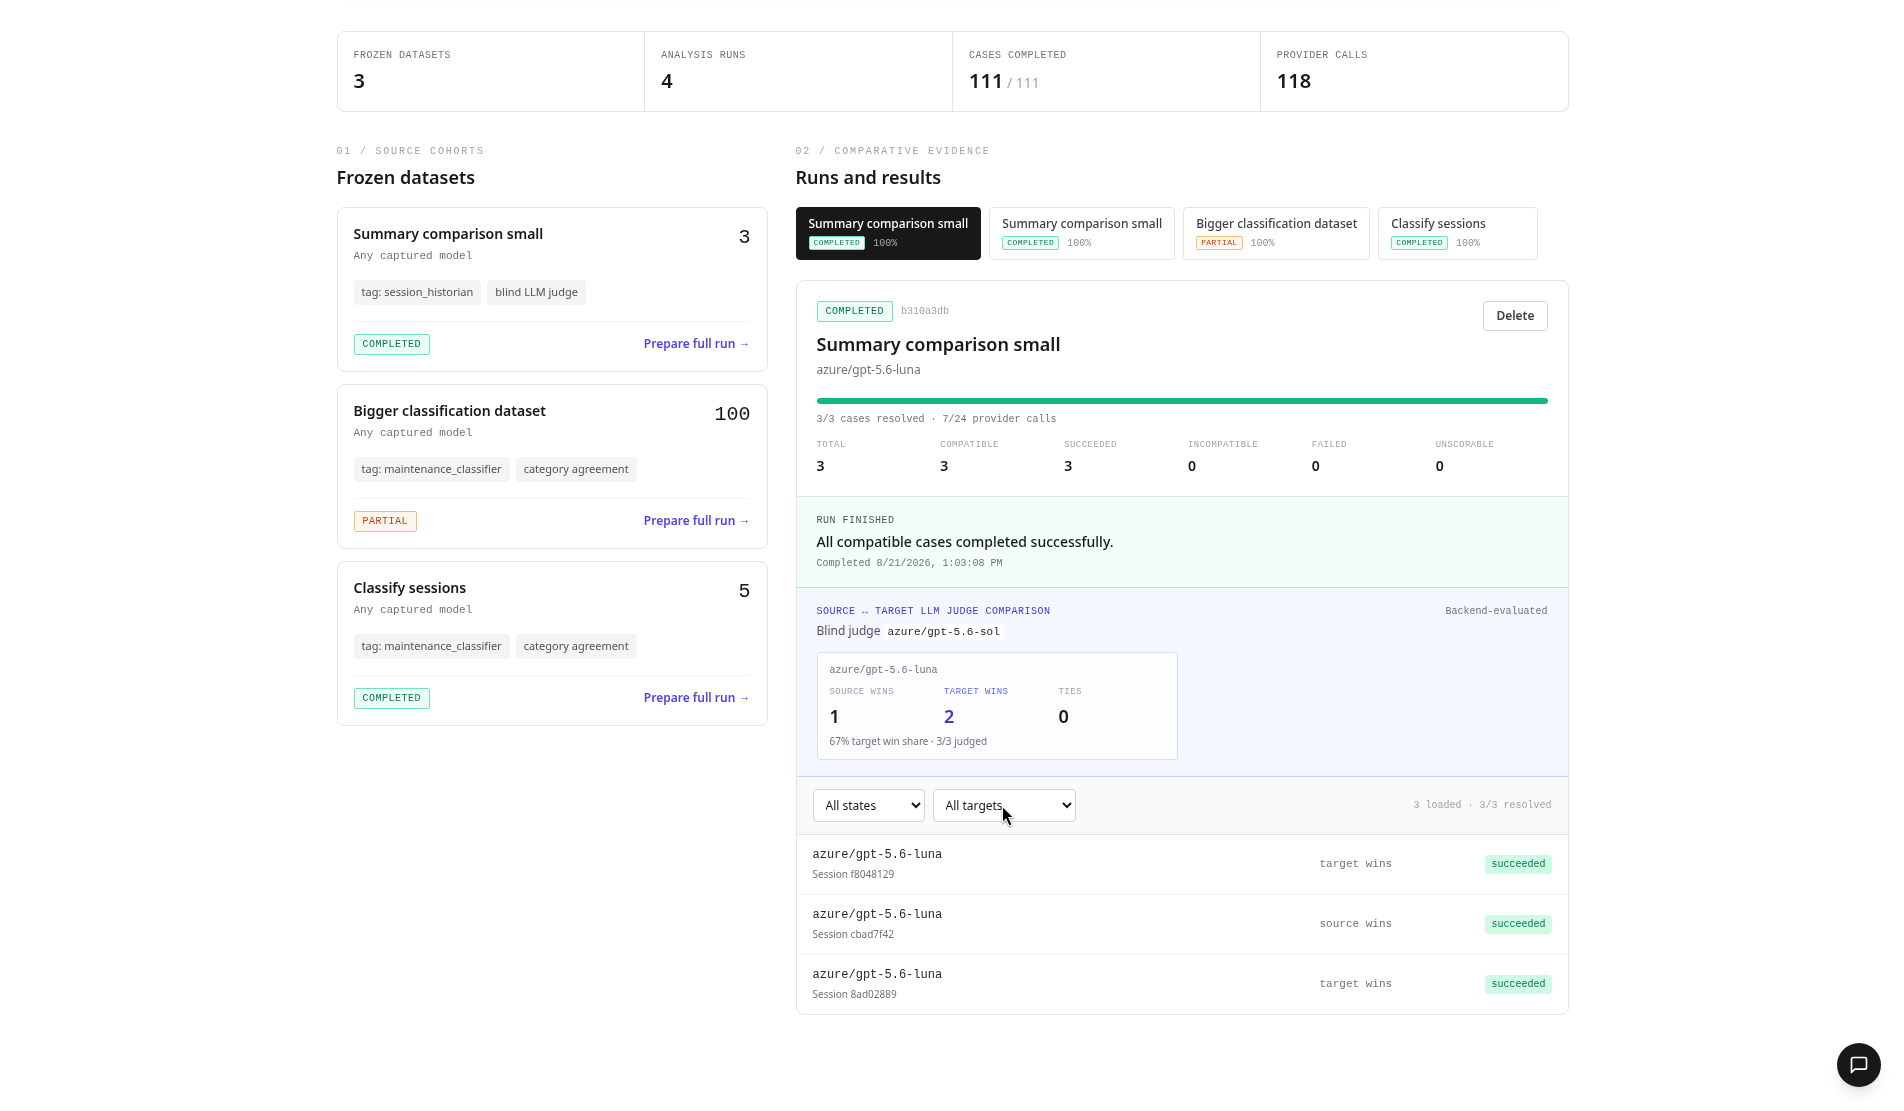Screen dimensions: 1904x1111
Task: Prepare full run for Bigger classification dataset
Action: pyautogui.click(x=696, y=521)
